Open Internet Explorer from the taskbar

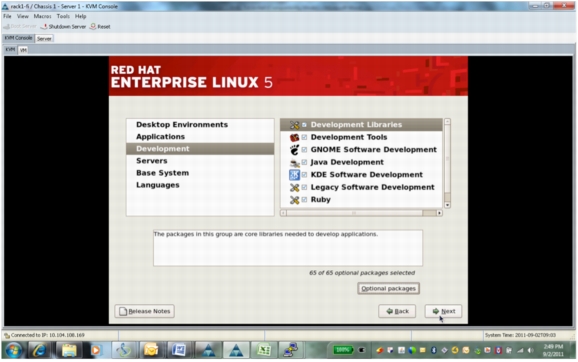pyautogui.click(x=39, y=350)
